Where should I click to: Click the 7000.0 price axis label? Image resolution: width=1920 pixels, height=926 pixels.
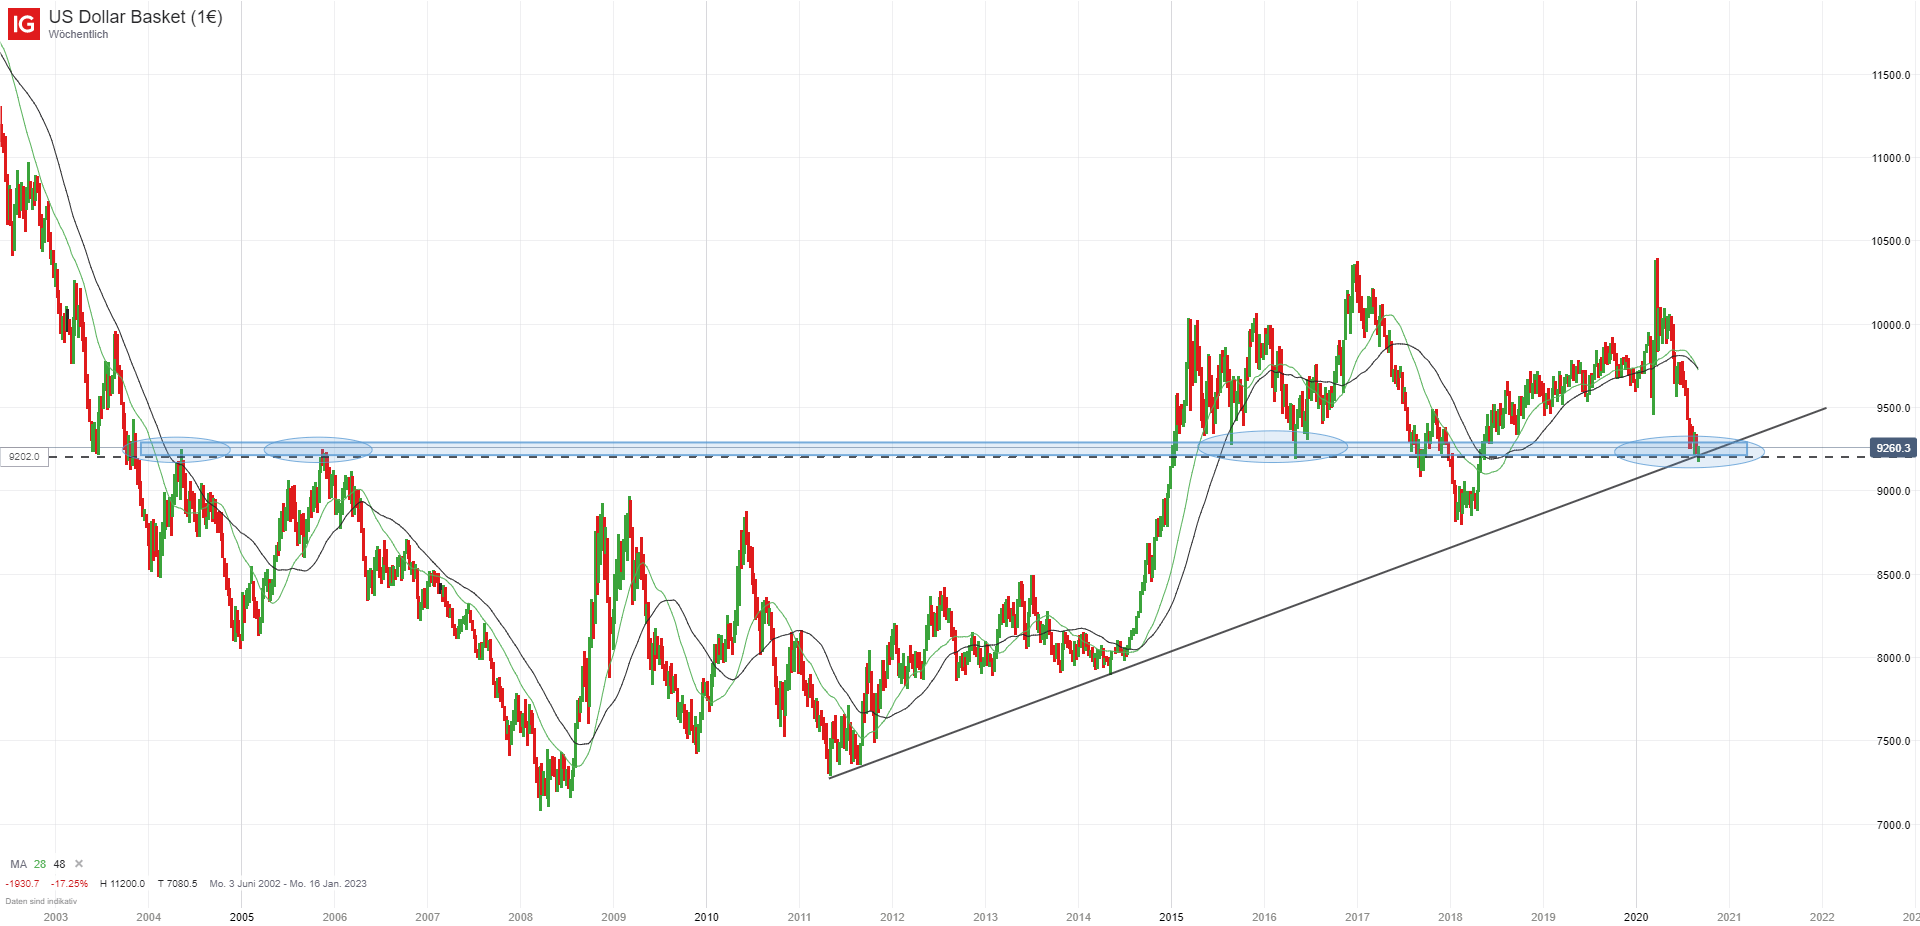click(1893, 825)
